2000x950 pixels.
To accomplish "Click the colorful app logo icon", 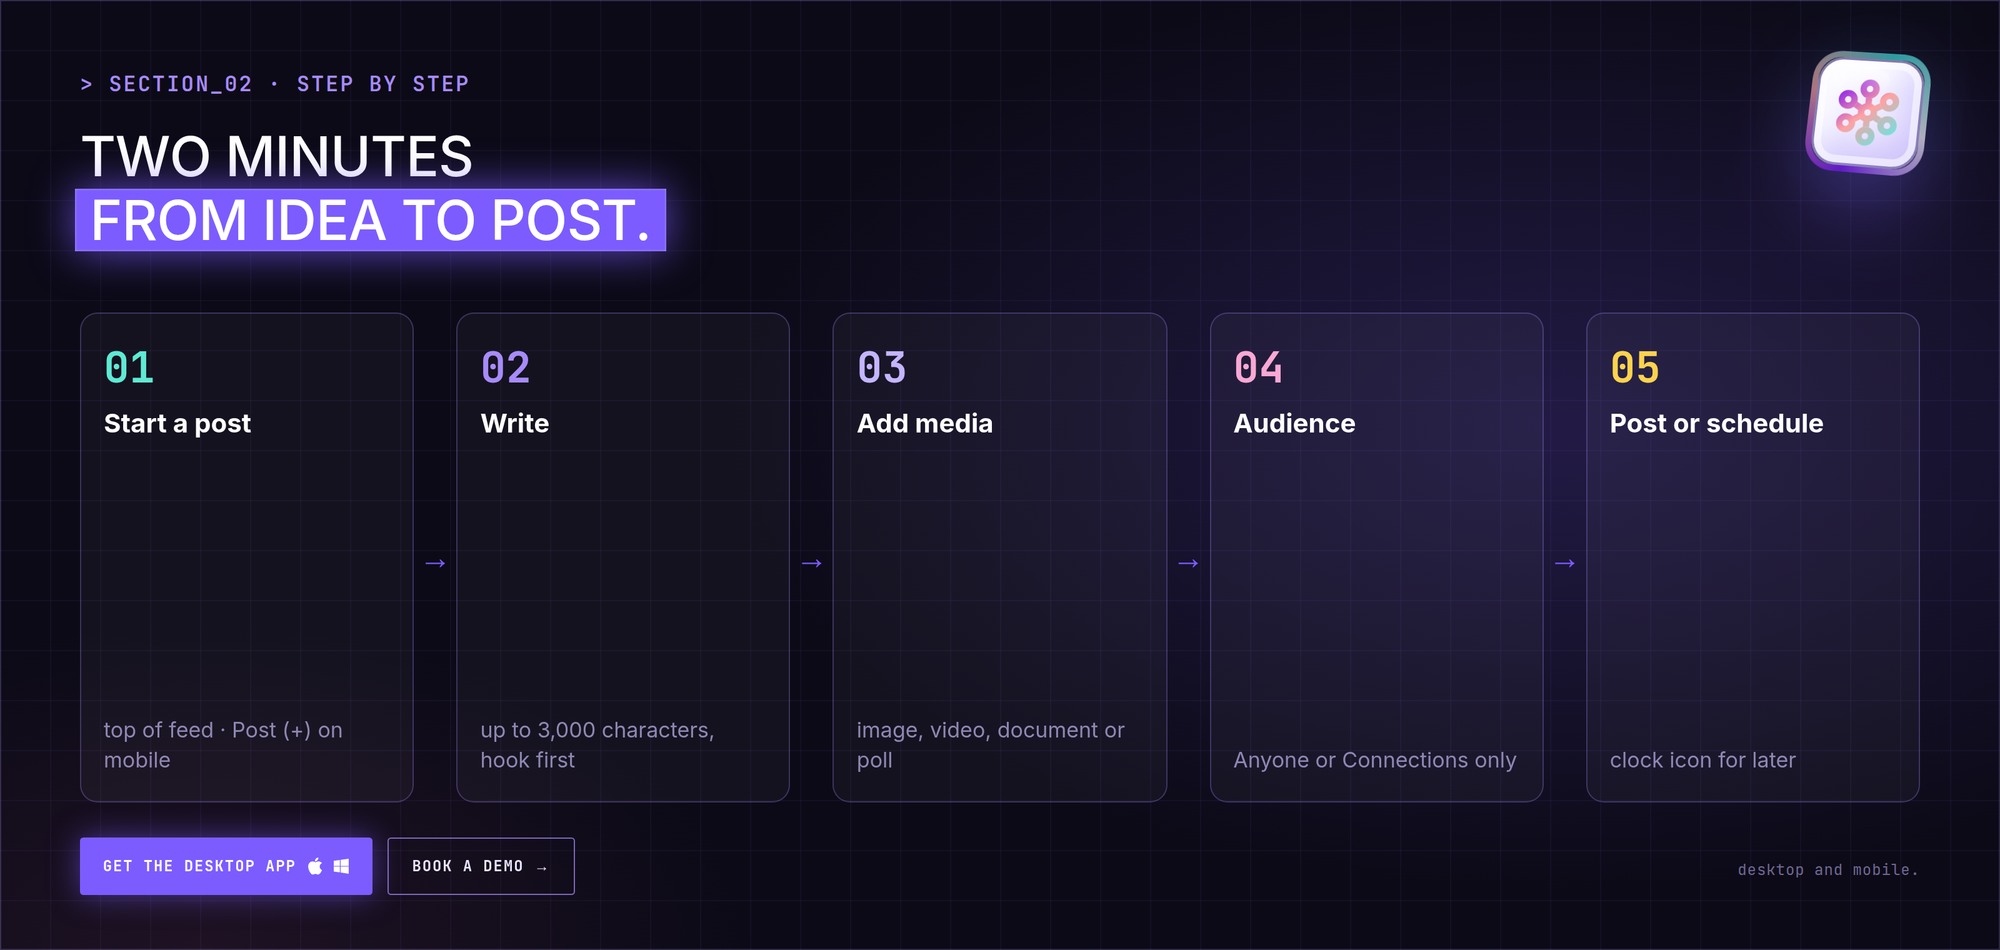I will pyautogui.click(x=1867, y=113).
